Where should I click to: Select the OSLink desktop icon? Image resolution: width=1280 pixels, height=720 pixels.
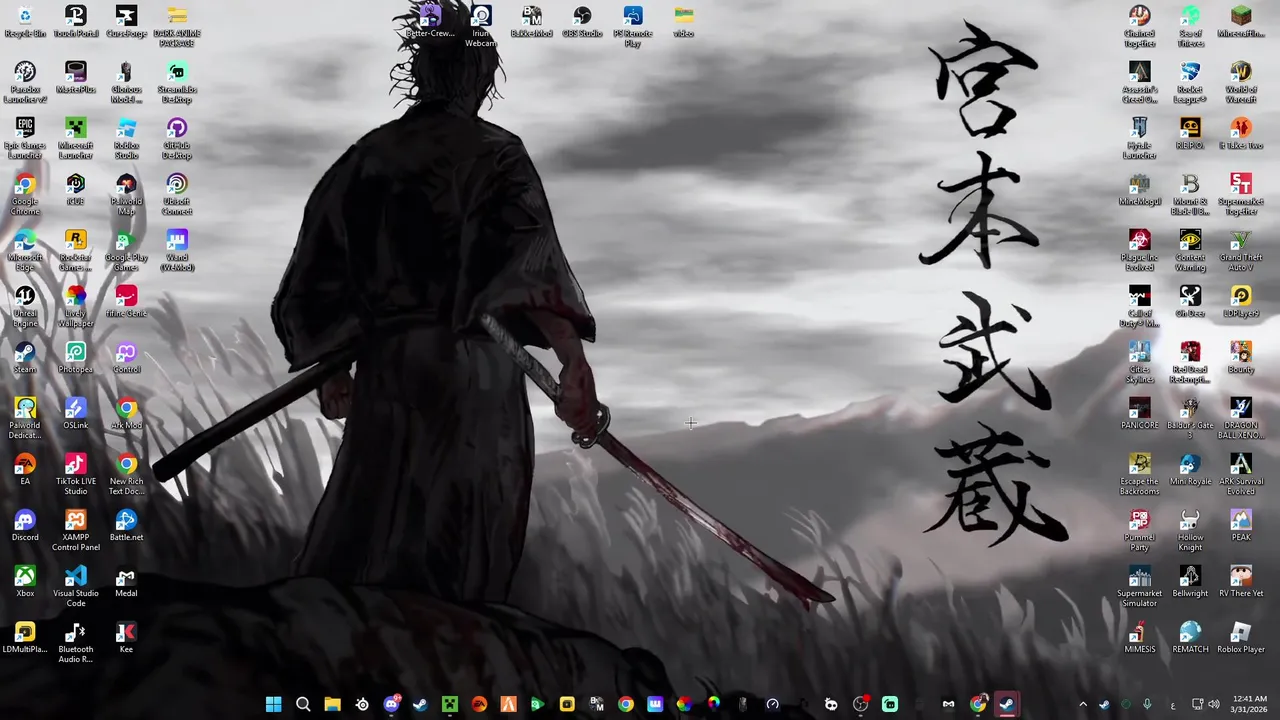click(76, 414)
